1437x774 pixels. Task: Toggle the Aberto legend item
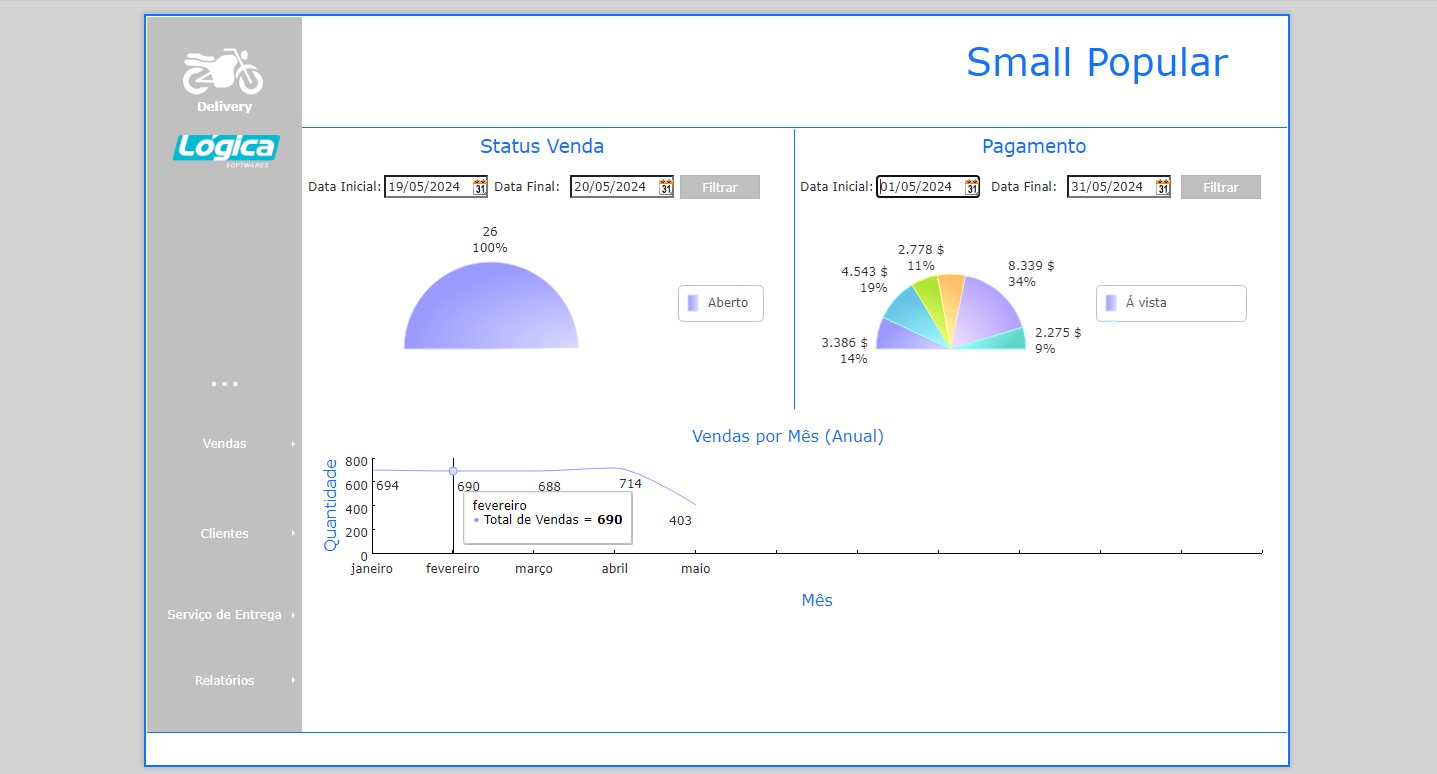click(720, 303)
